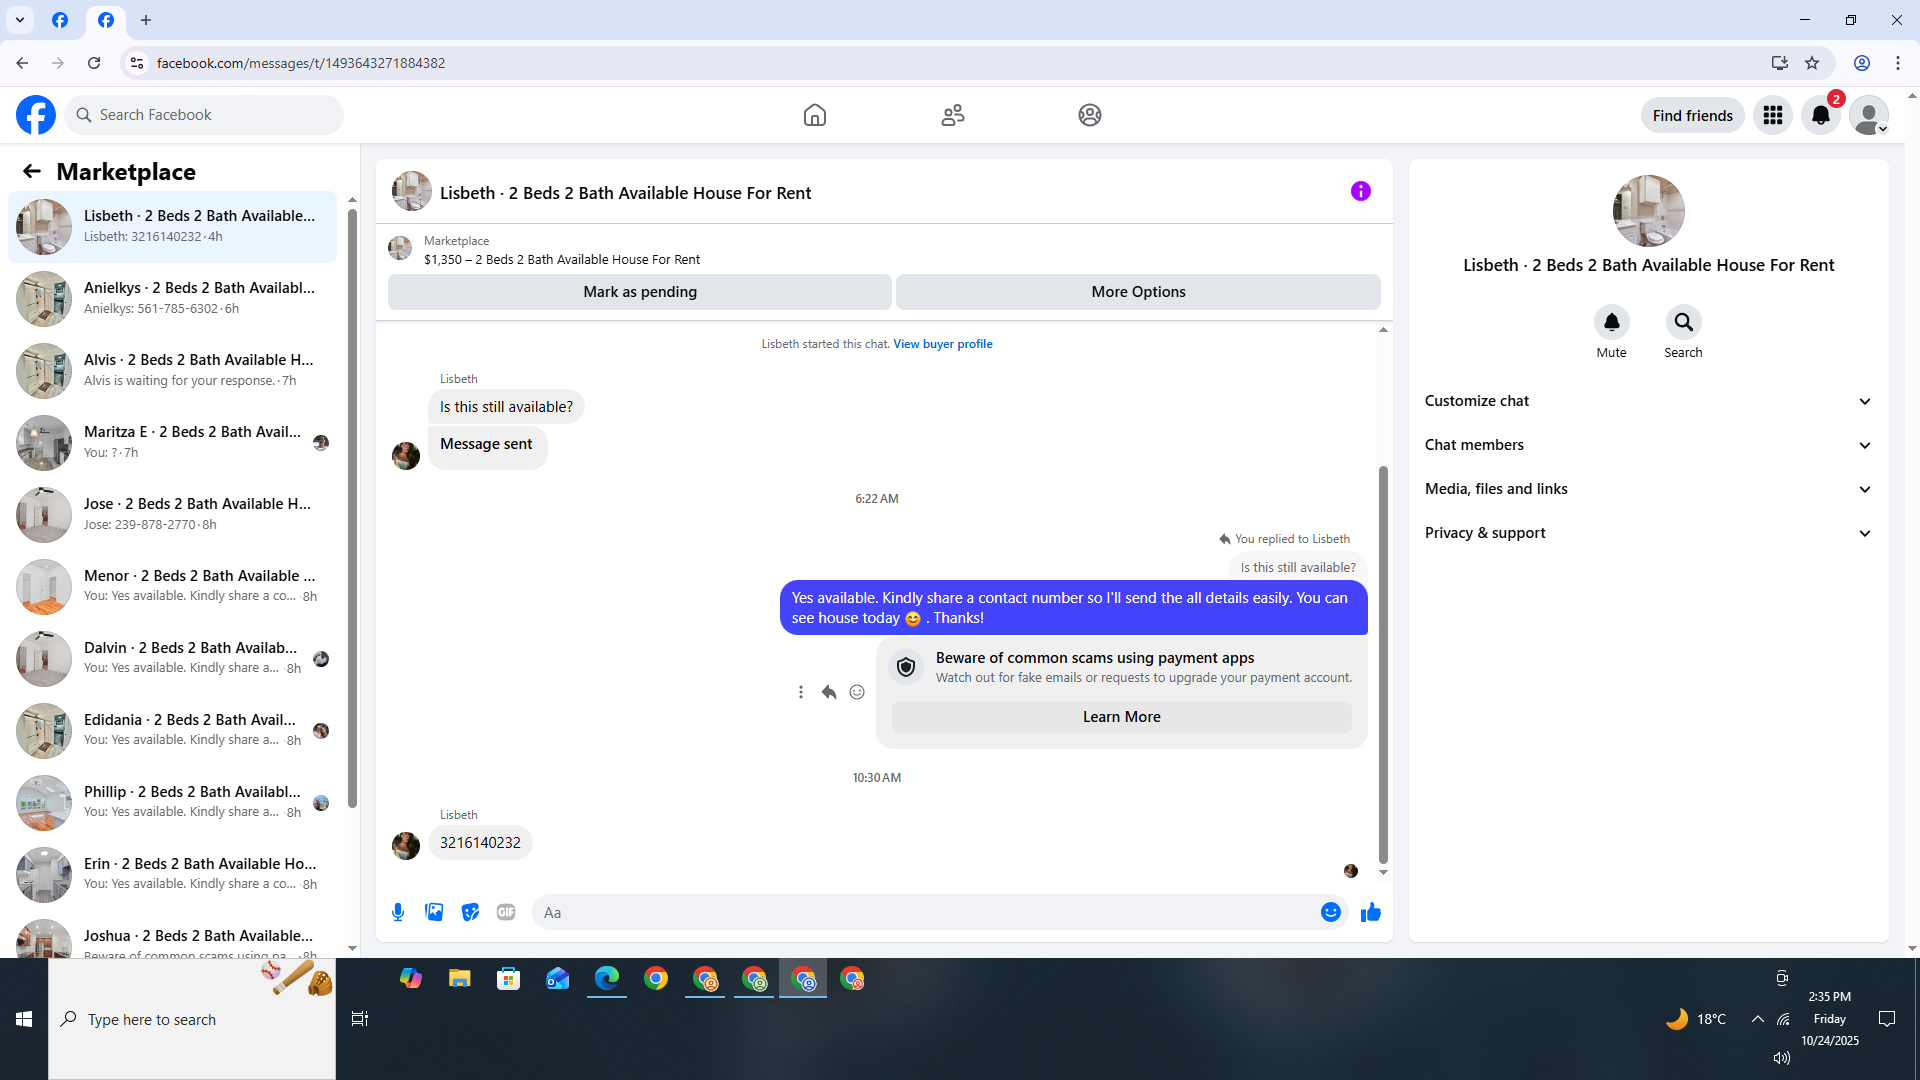Screen dimensions: 1920x1080
Task: Switch to the first Facebook browser tab
Action: pyautogui.click(x=60, y=20)
